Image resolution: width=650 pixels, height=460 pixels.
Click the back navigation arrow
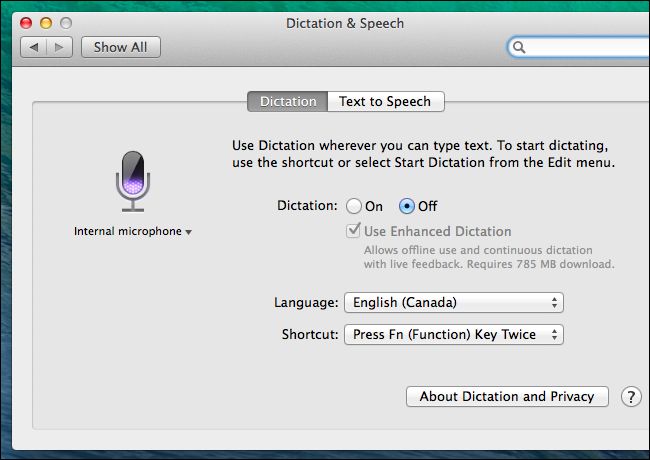click(x=35, y=47)
